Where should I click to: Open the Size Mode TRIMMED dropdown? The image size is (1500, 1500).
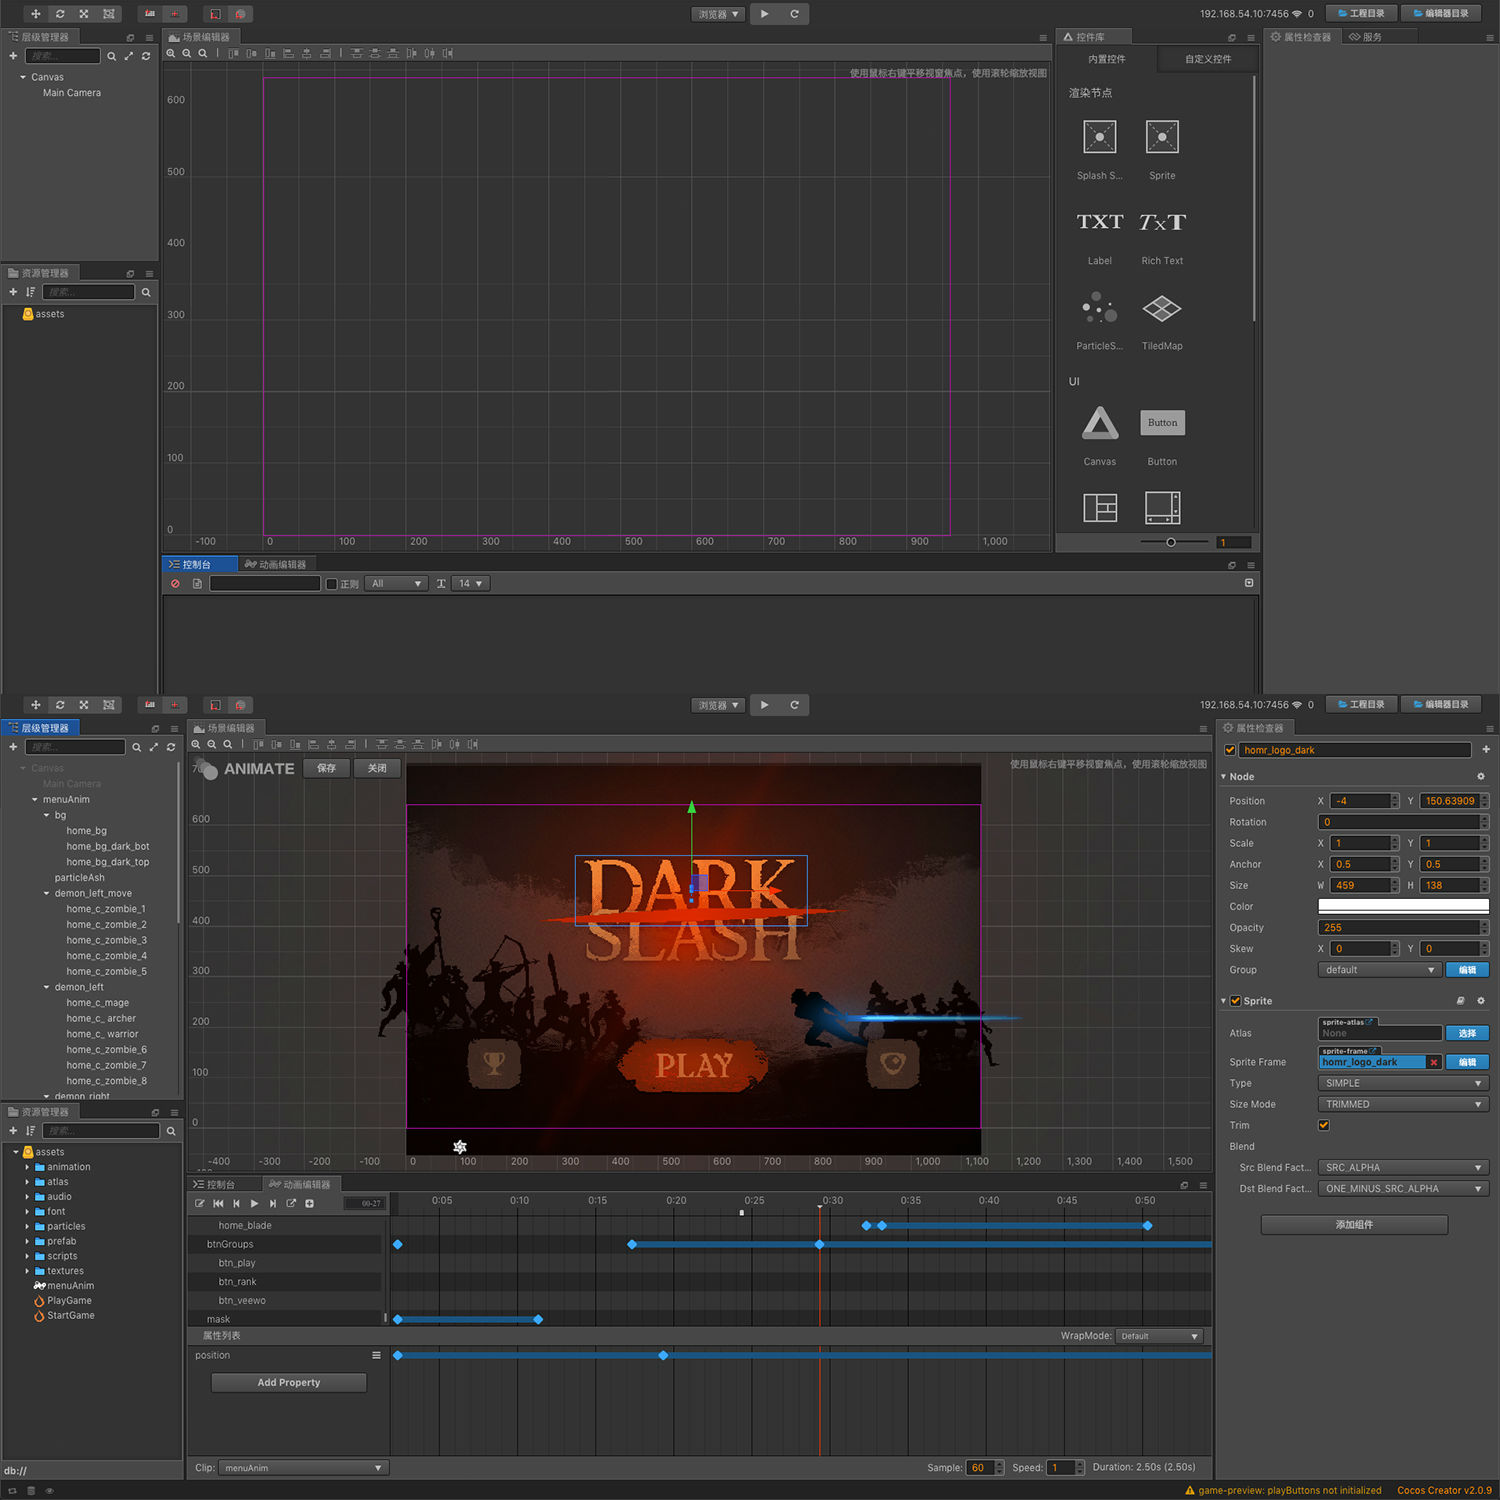pyautogui.click(x=1403, y=1104)
